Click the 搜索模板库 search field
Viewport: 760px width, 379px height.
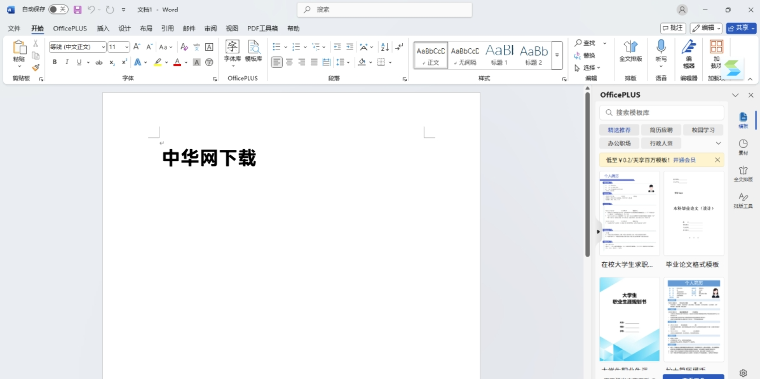click(x=662, y=112)
